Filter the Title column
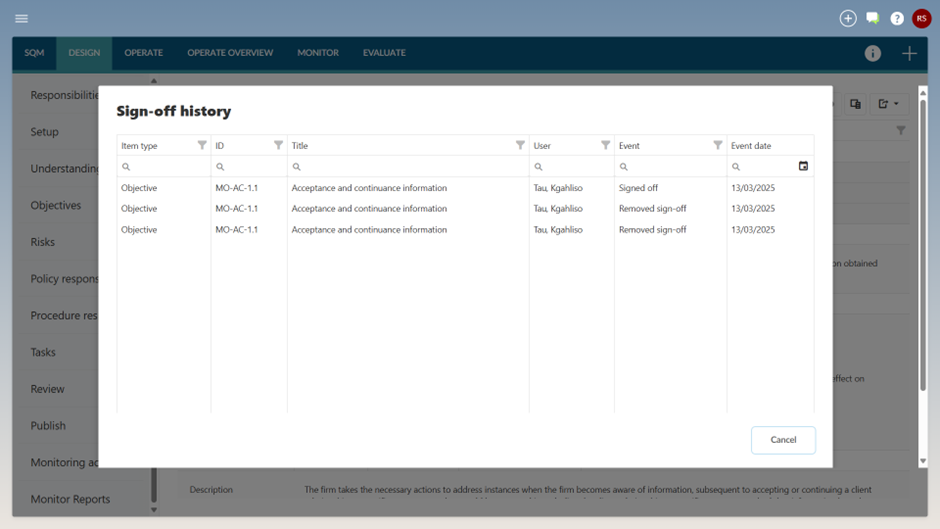The height and width of the screenshot is (529, 940). [520, 145]
